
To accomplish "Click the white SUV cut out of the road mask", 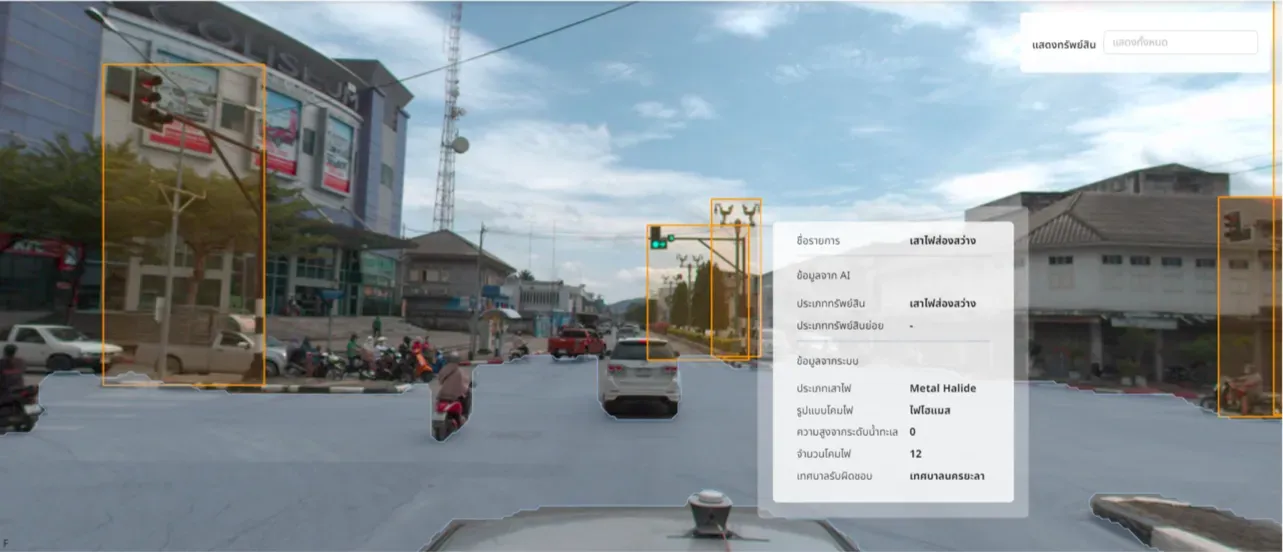I will (x=639, y=377).
